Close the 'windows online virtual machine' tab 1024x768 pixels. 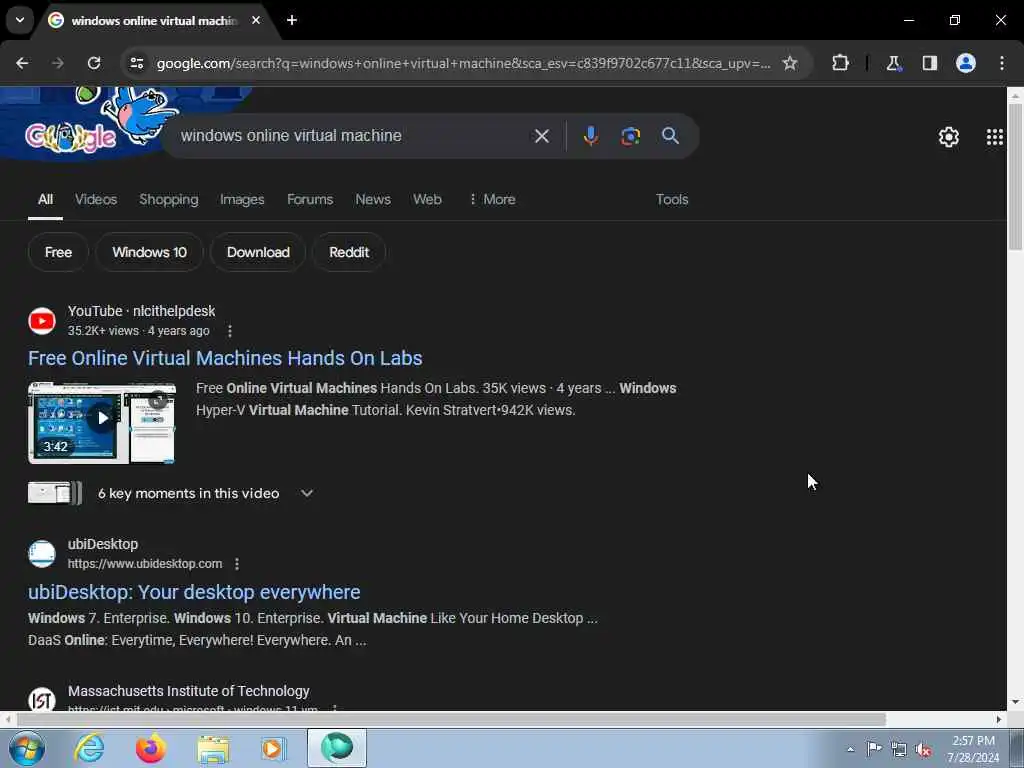click(256, 20)
